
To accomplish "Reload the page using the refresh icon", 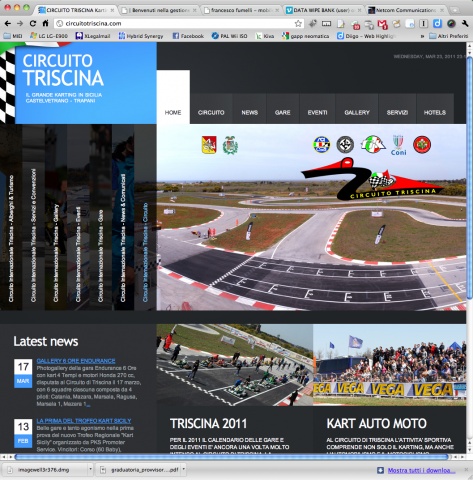I will tap(33, 23).
